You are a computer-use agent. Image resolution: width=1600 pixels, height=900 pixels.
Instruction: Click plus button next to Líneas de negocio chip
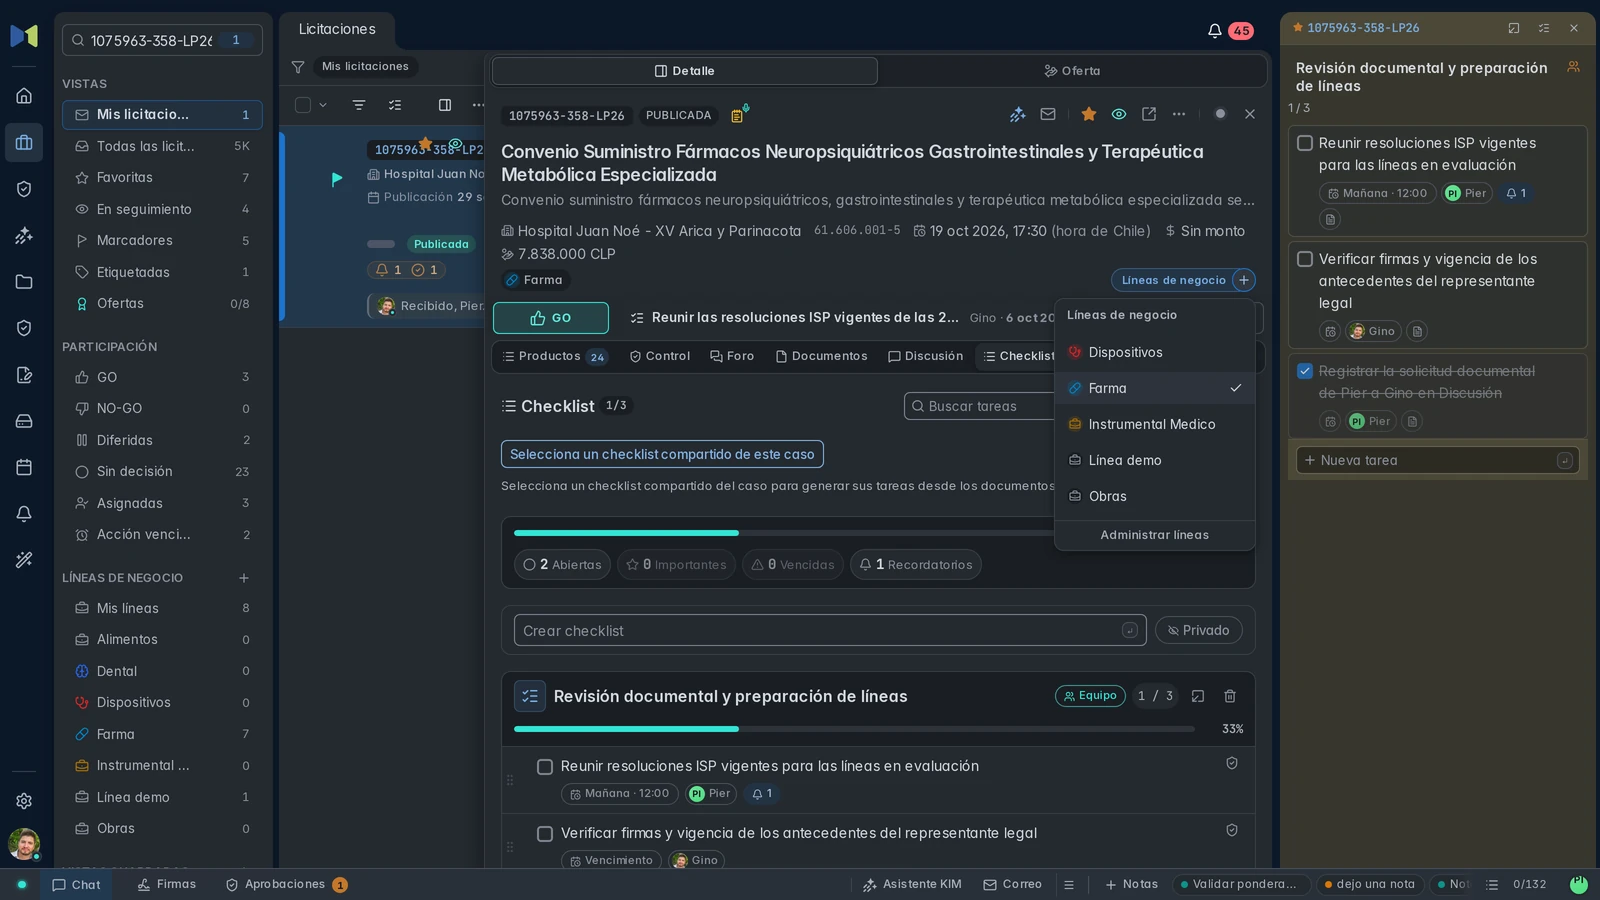pos(1244,280)
